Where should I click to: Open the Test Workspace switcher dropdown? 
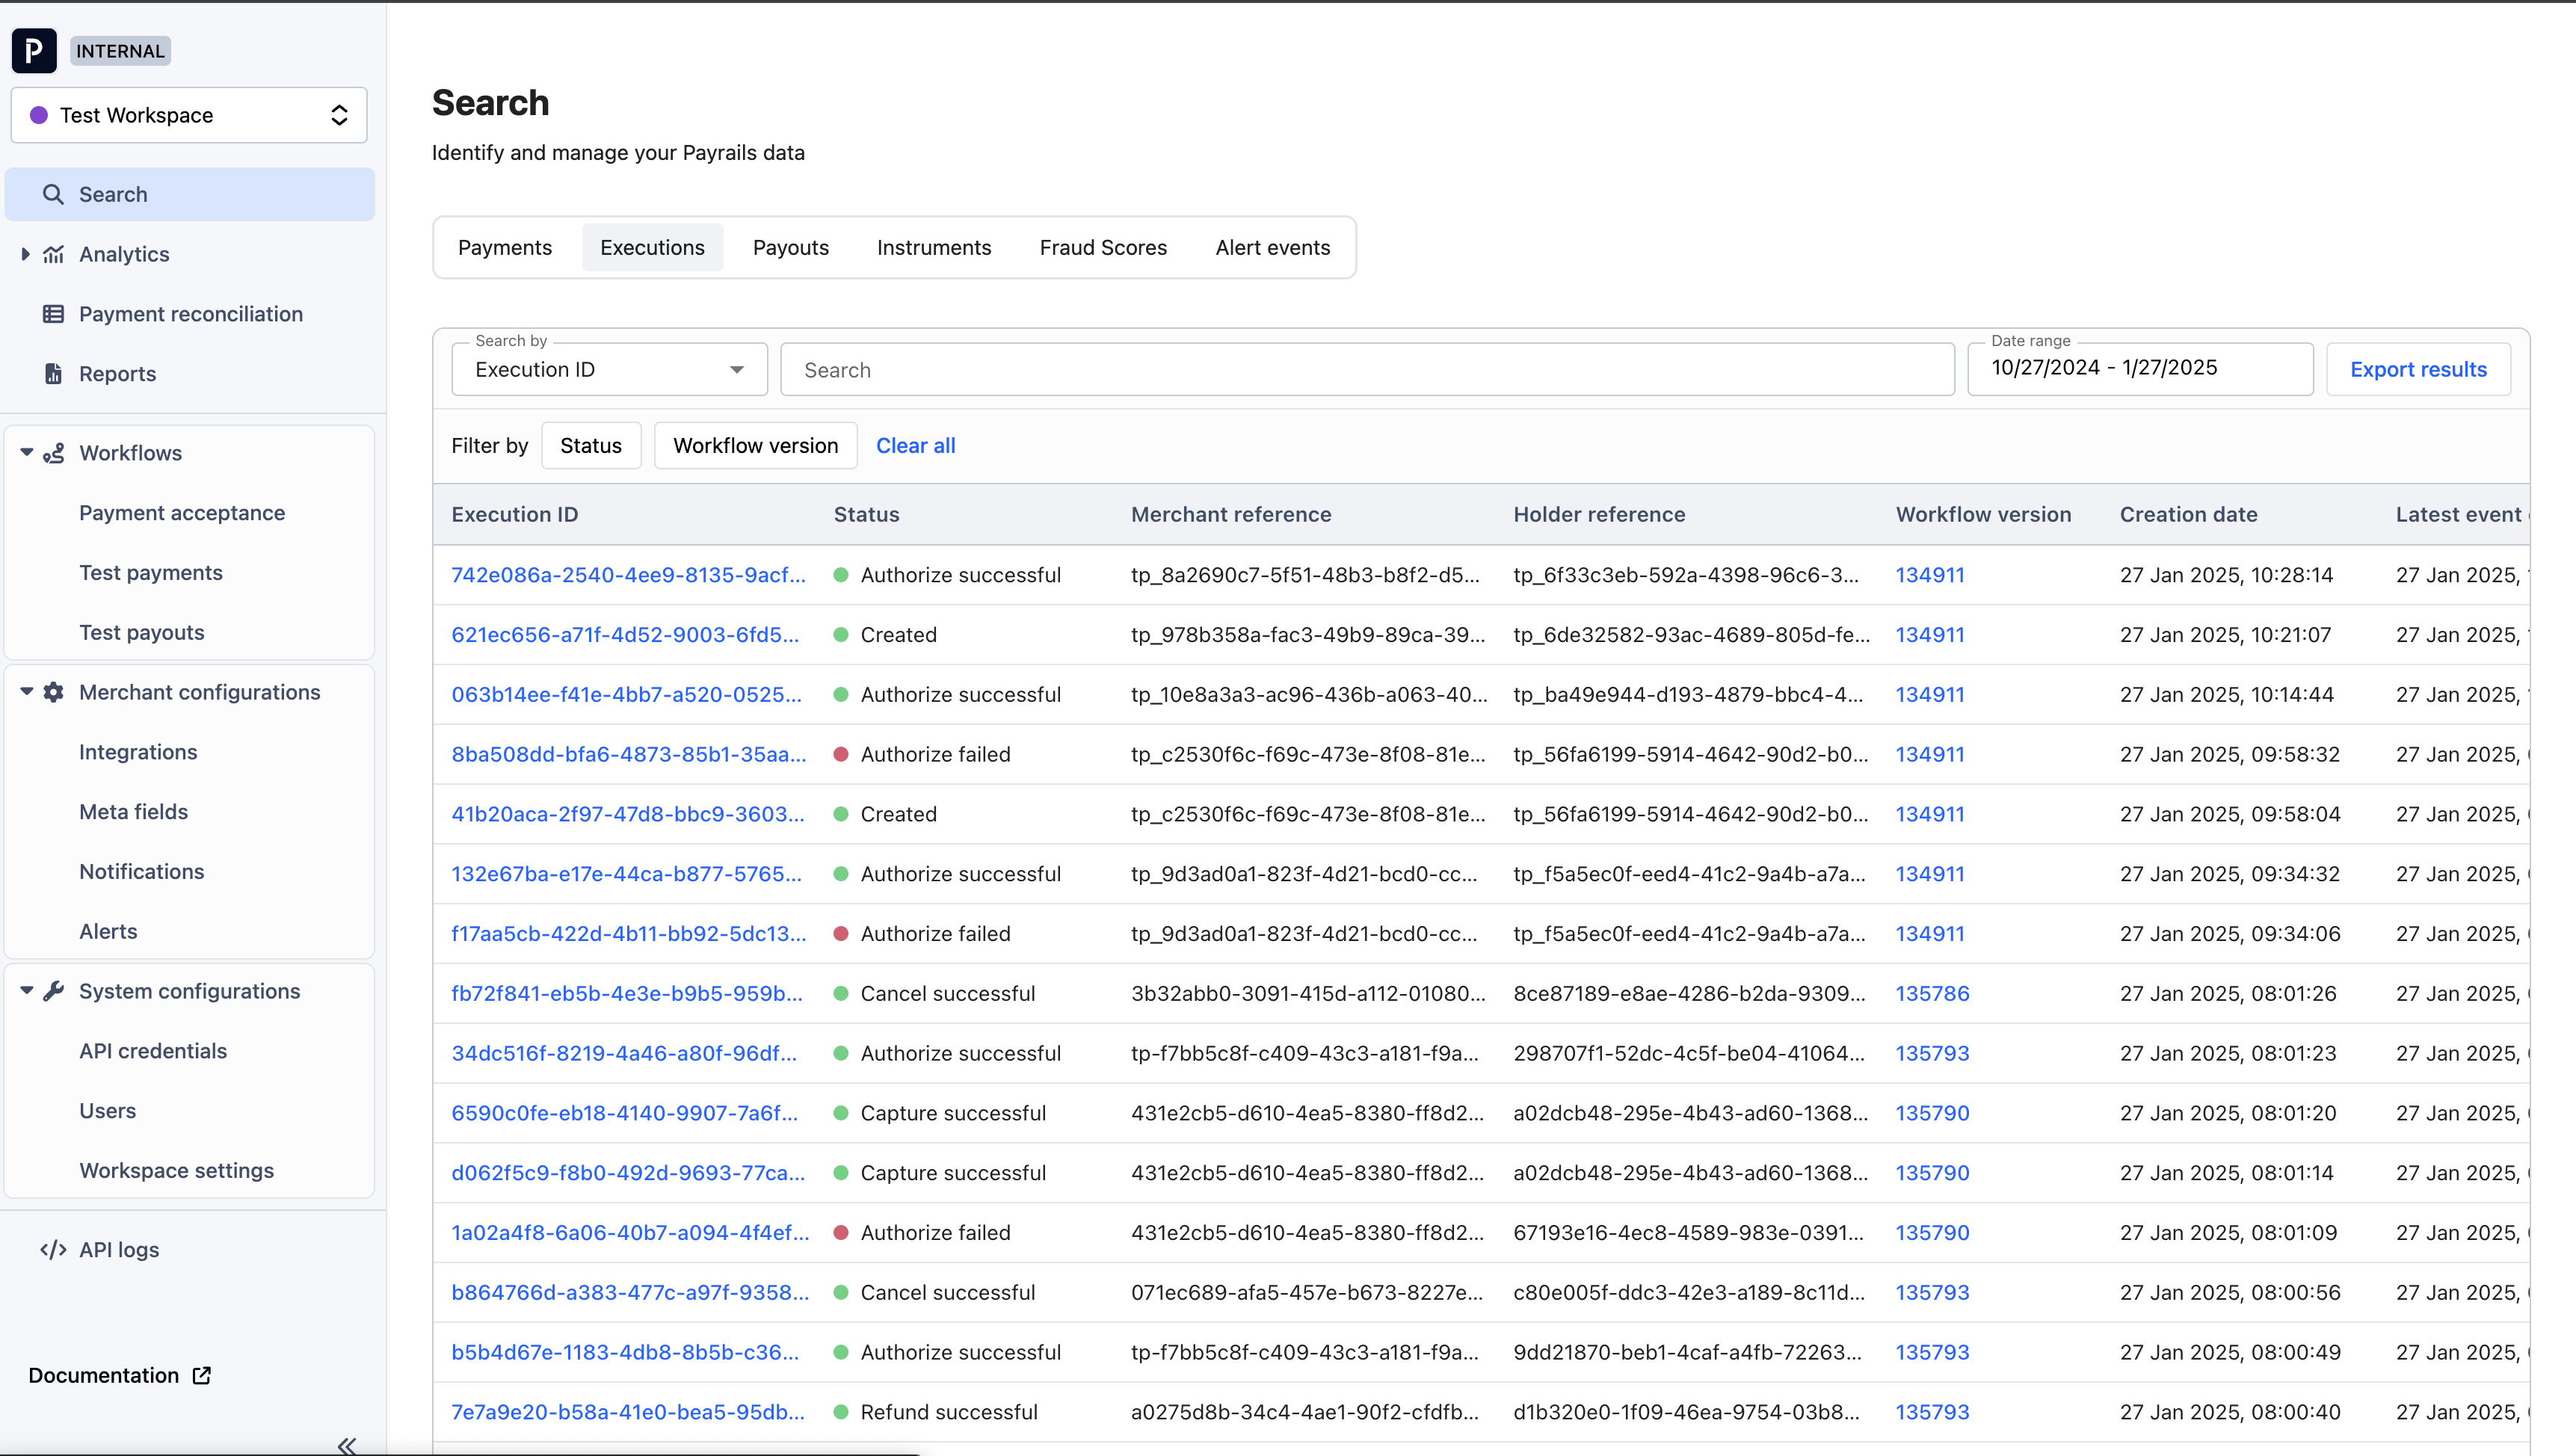click(189, 115)
